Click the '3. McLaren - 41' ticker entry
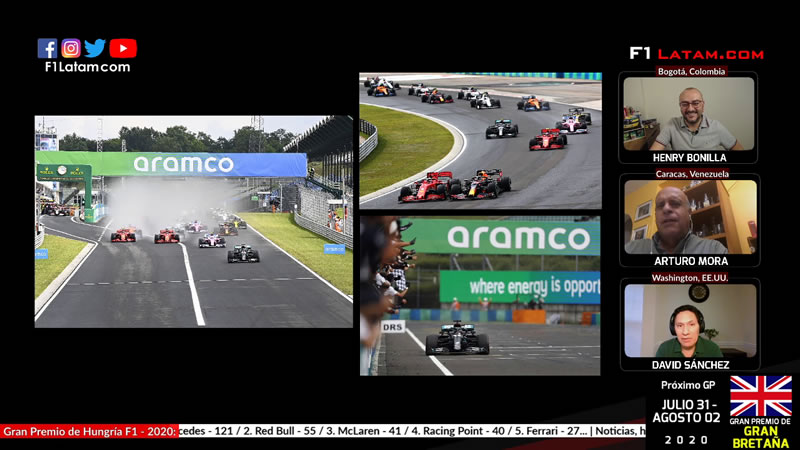Image resolution: width=800 pixels, height=450 pixels. click(x=364, y=431)
